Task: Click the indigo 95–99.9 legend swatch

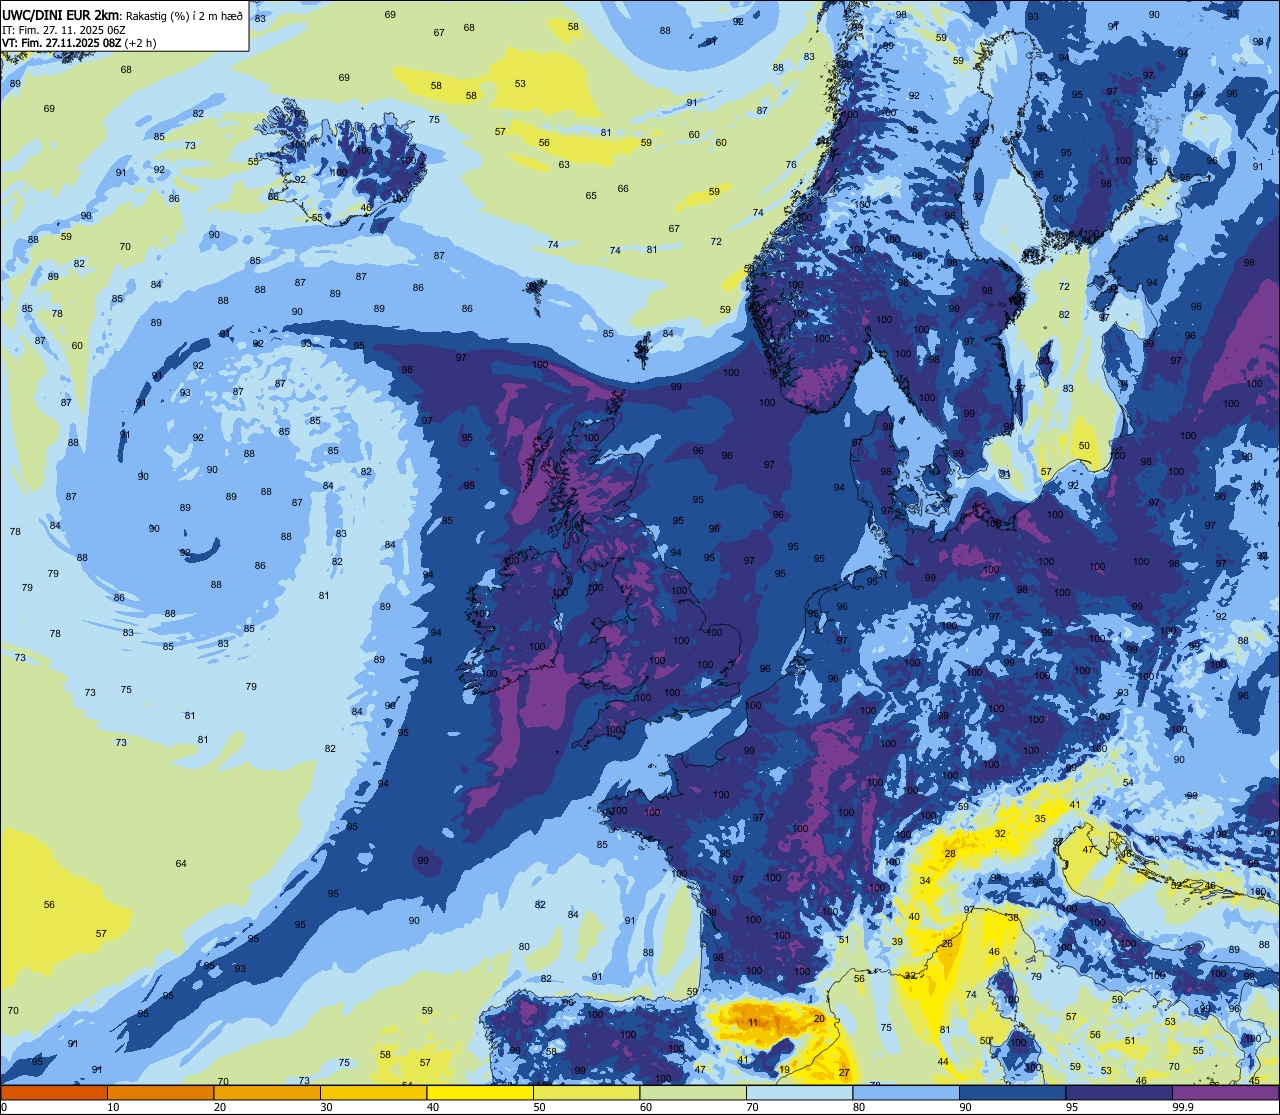Action: point(1119,1092)
